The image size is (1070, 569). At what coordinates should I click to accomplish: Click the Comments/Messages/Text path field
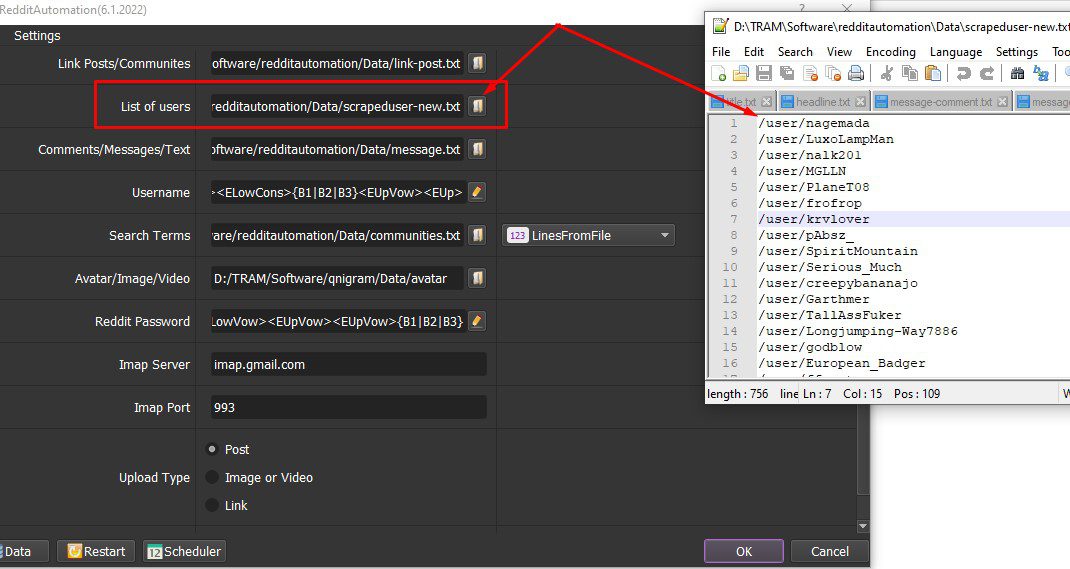[337, 149]
